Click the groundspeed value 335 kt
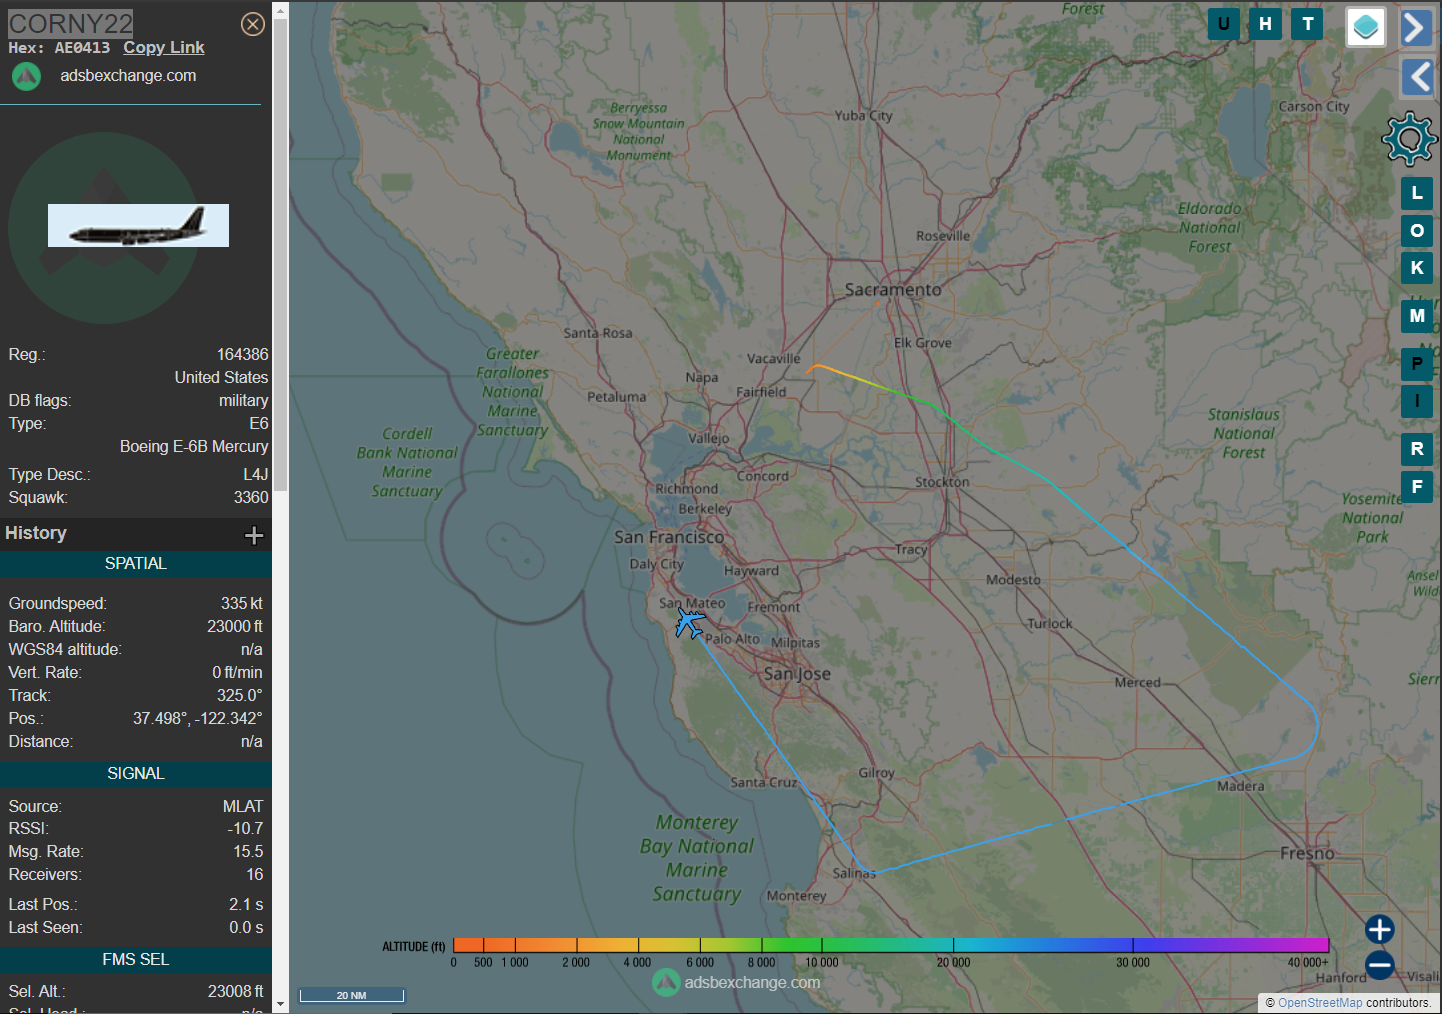Screen dimensions: 1442x1014 242,603
